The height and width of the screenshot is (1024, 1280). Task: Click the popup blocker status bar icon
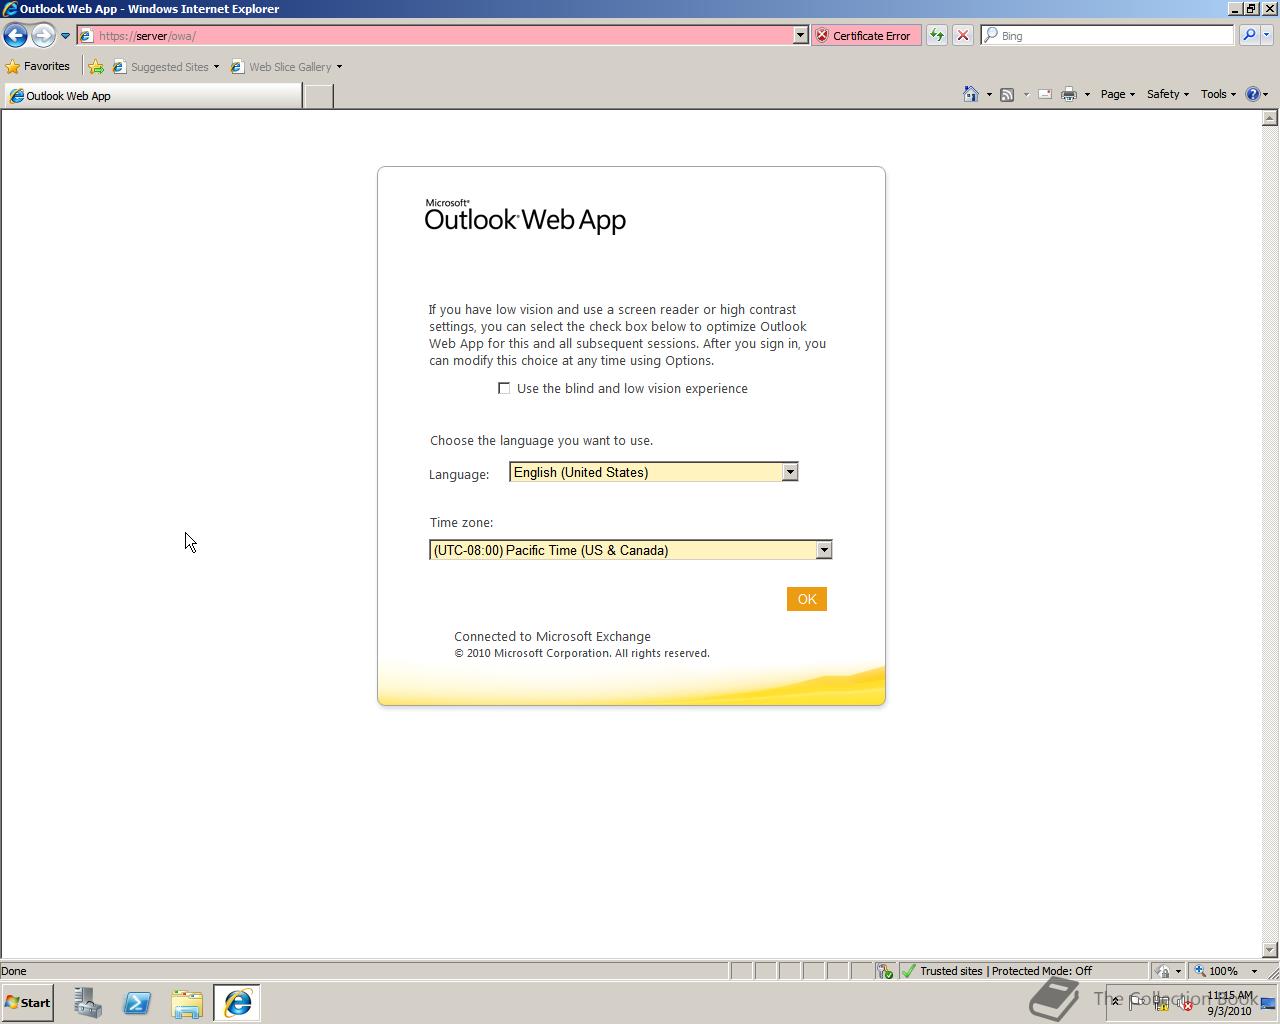[885, 971]
